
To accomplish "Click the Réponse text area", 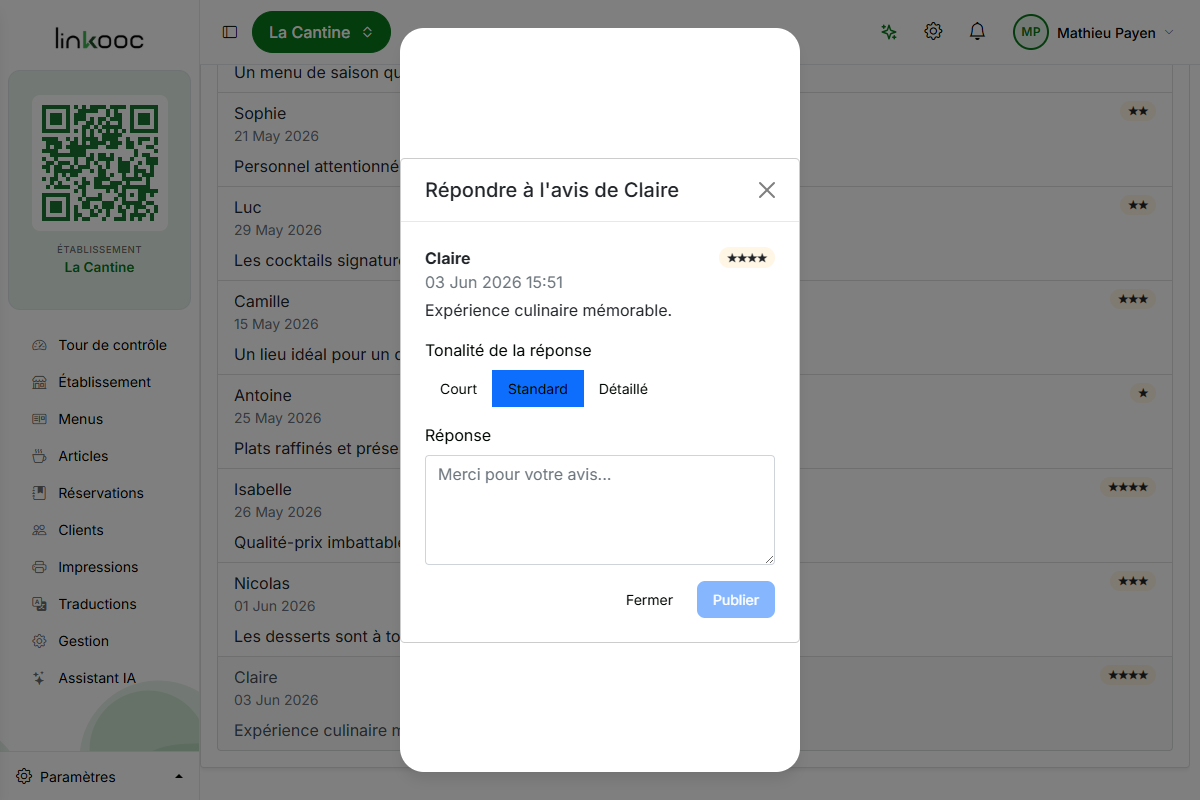I will pyautogui.click(x=600, y=510).
